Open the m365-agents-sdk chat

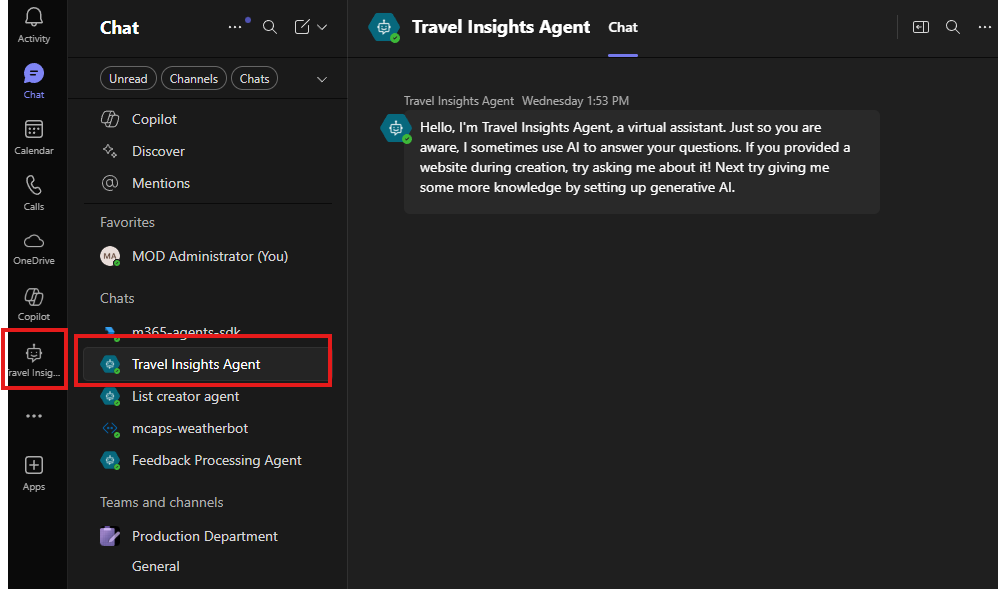click(208, 330)
